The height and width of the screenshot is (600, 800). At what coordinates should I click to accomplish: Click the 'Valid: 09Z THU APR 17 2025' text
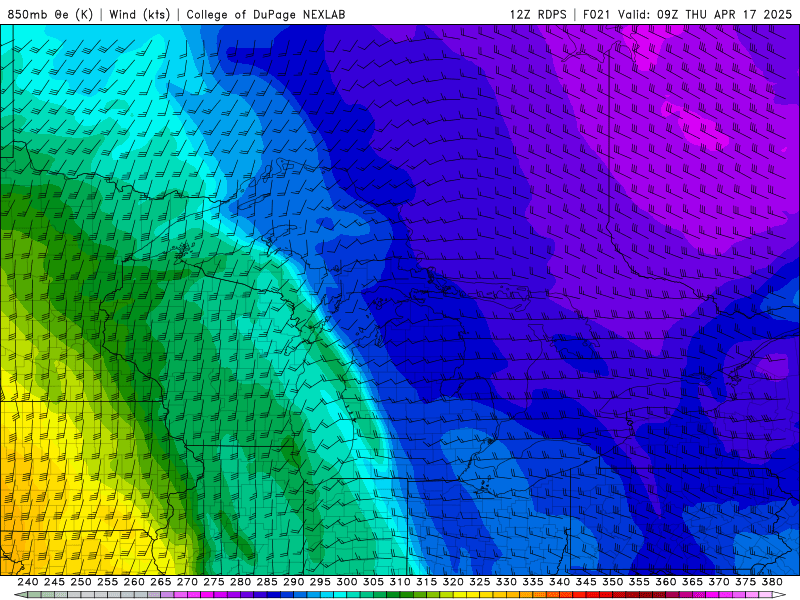pos(705,14)
